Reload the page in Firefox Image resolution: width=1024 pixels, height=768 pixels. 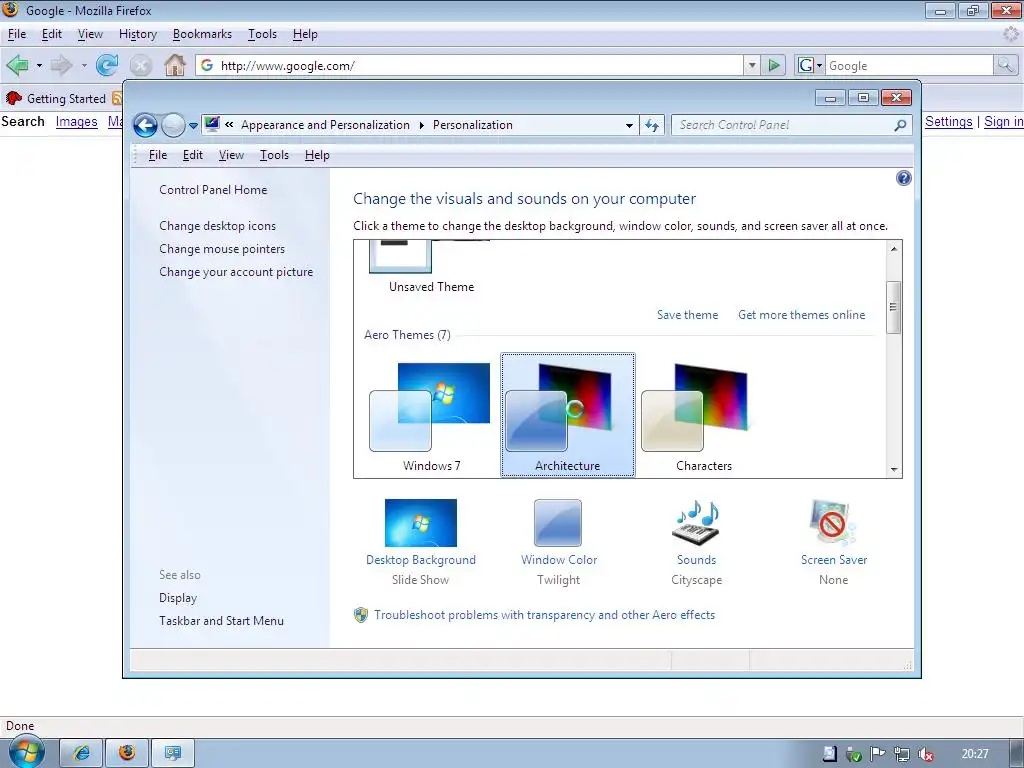pyautogui.click(x=107, y=65)
